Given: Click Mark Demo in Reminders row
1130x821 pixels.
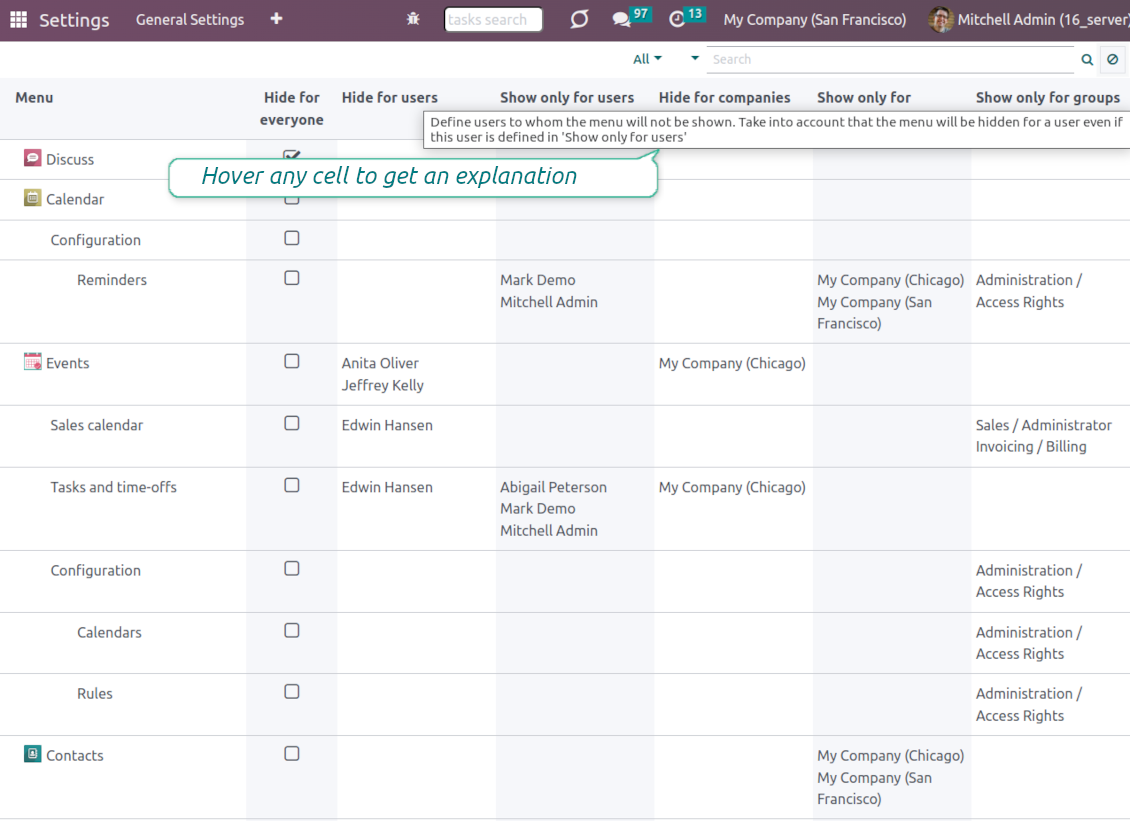Looking at the screenshot, I should [x=538, y=280].
